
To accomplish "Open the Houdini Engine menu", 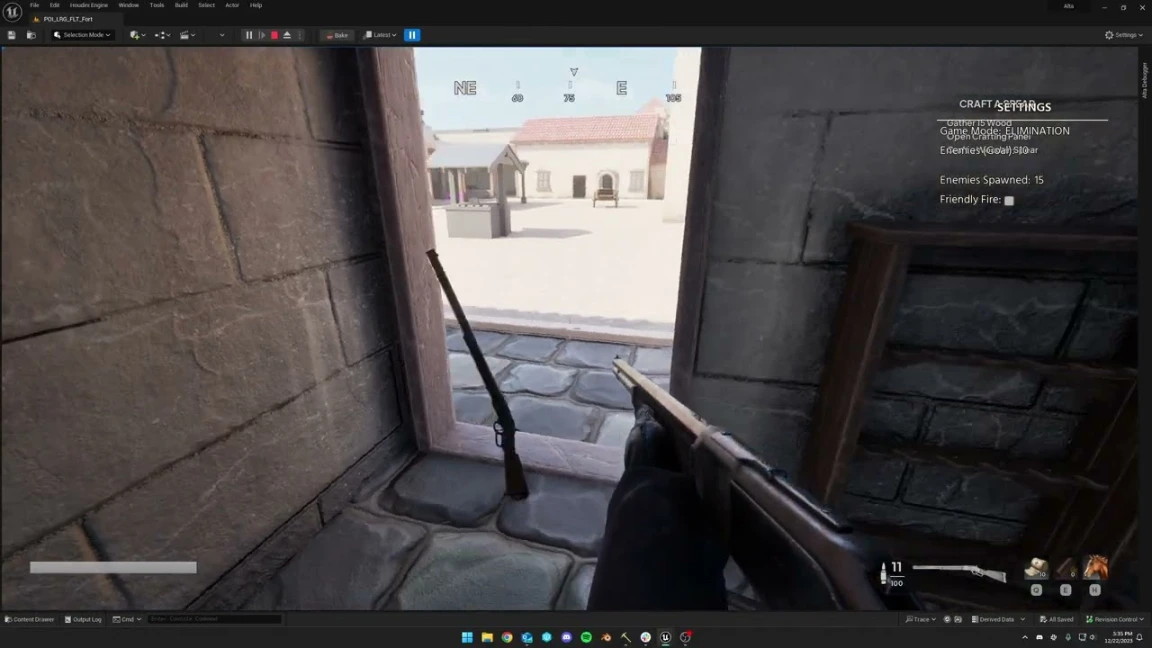I will pos(89,5).
